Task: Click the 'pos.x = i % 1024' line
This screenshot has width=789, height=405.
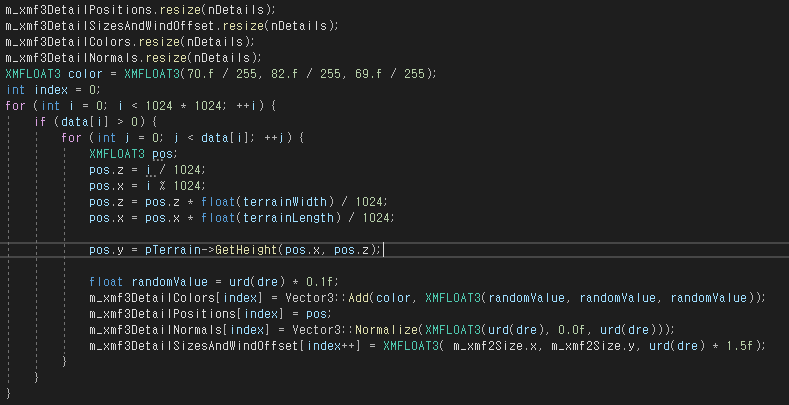Action: coord(145,186)
